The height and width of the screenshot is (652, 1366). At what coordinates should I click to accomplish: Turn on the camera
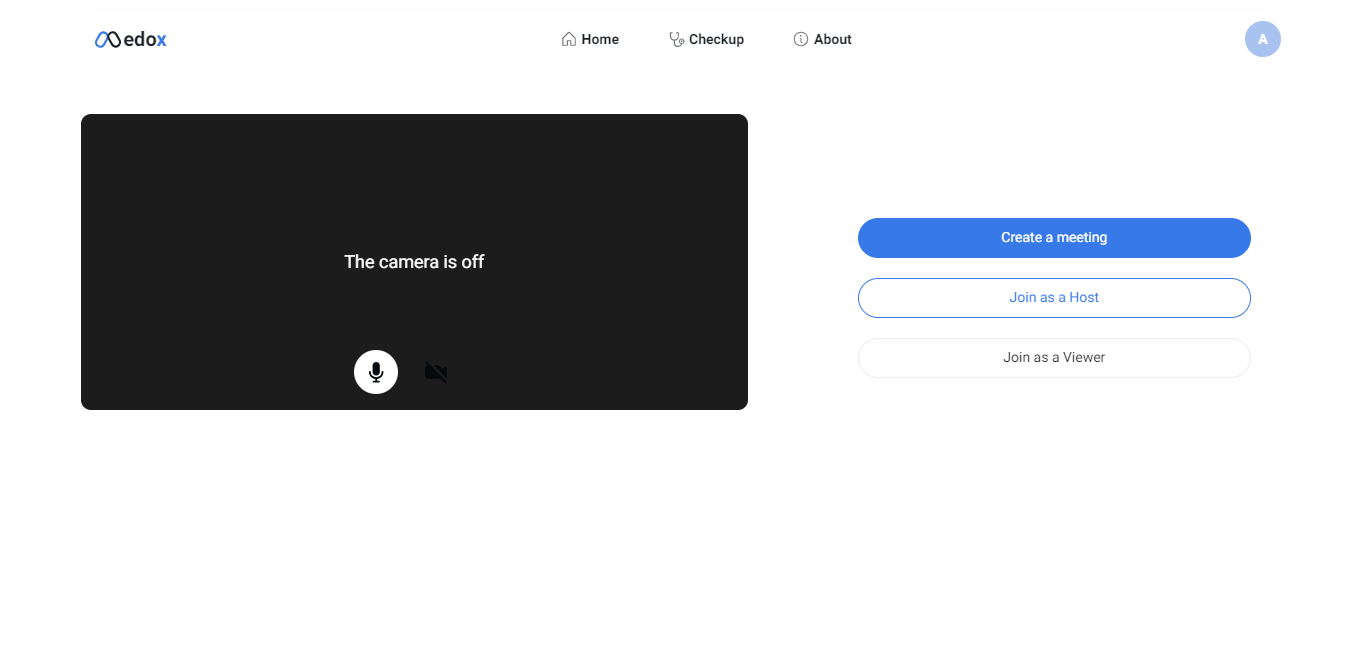pos(436,372)
